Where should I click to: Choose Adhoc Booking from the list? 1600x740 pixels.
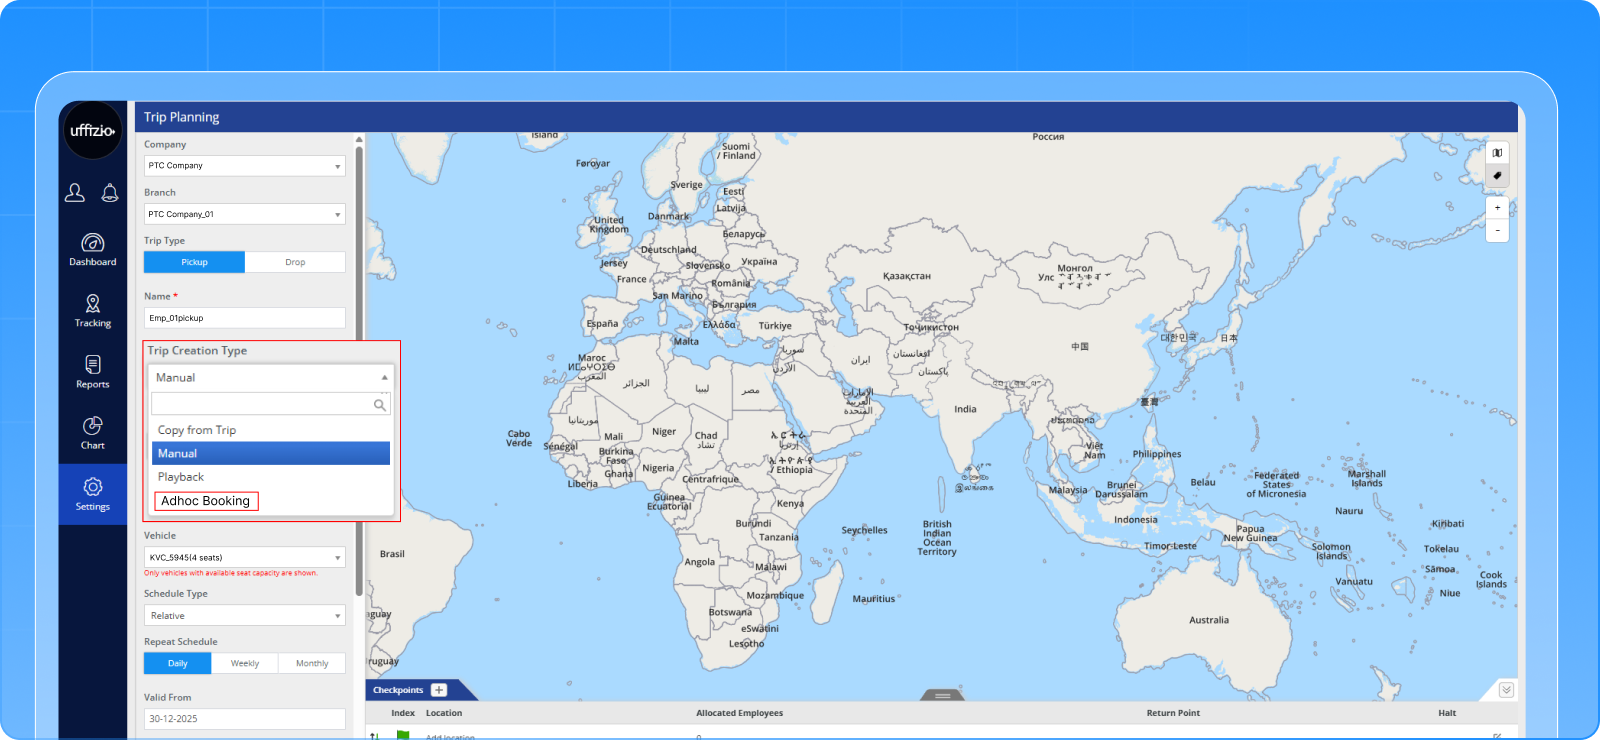(x=206, y=501)
